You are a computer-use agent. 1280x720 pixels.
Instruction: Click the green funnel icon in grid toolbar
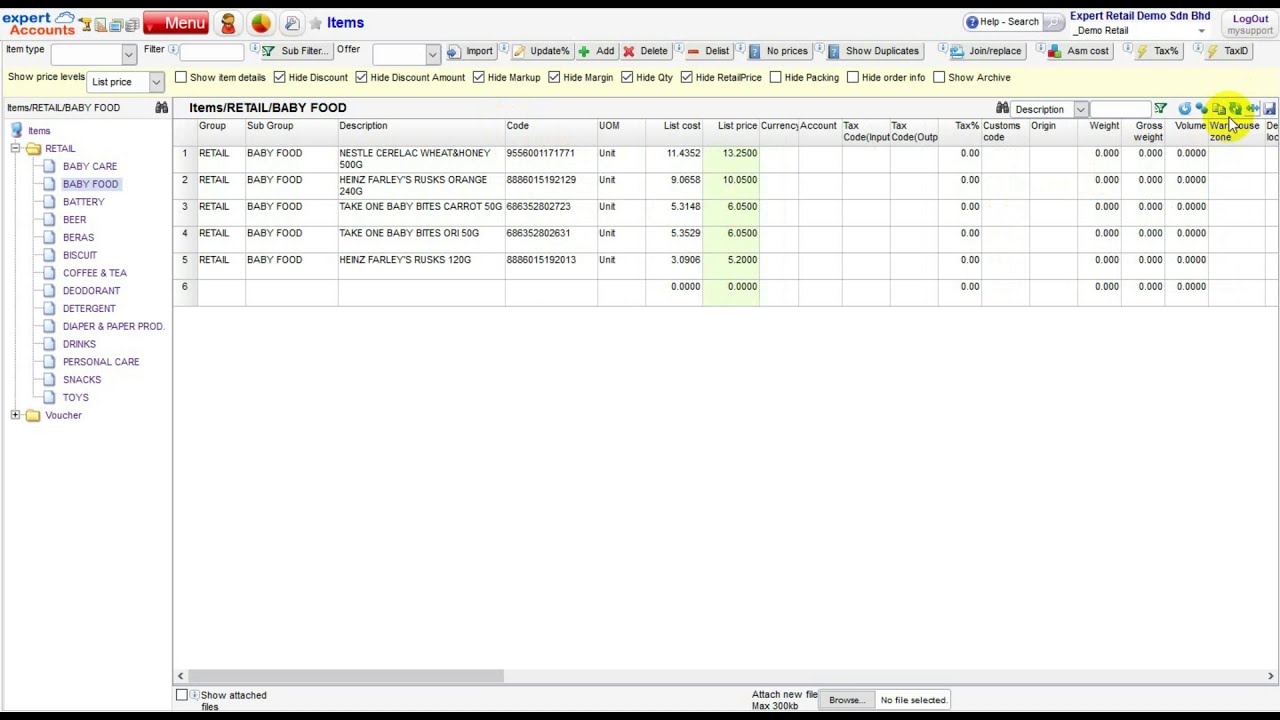[1160, 108]
